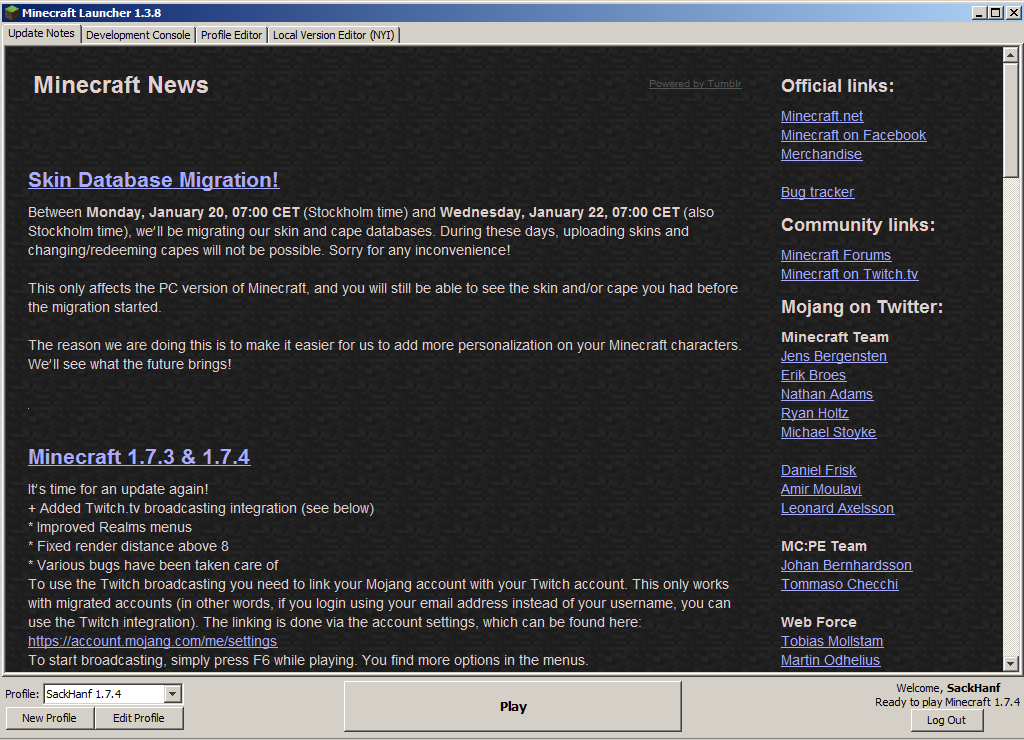Select the Update Notes tab
The image size is (1024, 740).
coord(41,34)
